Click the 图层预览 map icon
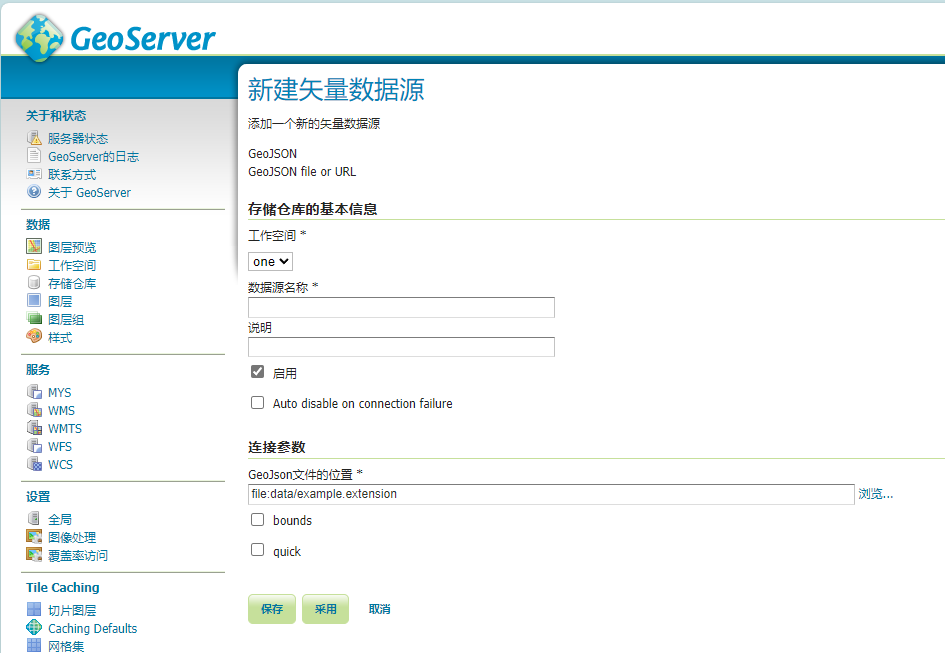This screenshot has width=945, height=653. [x=34, y=246]
